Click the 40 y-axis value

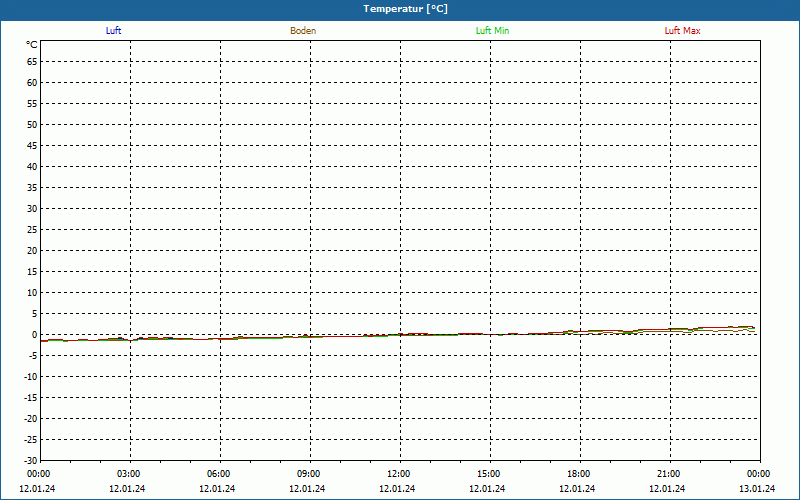click(x=32, y=167)
